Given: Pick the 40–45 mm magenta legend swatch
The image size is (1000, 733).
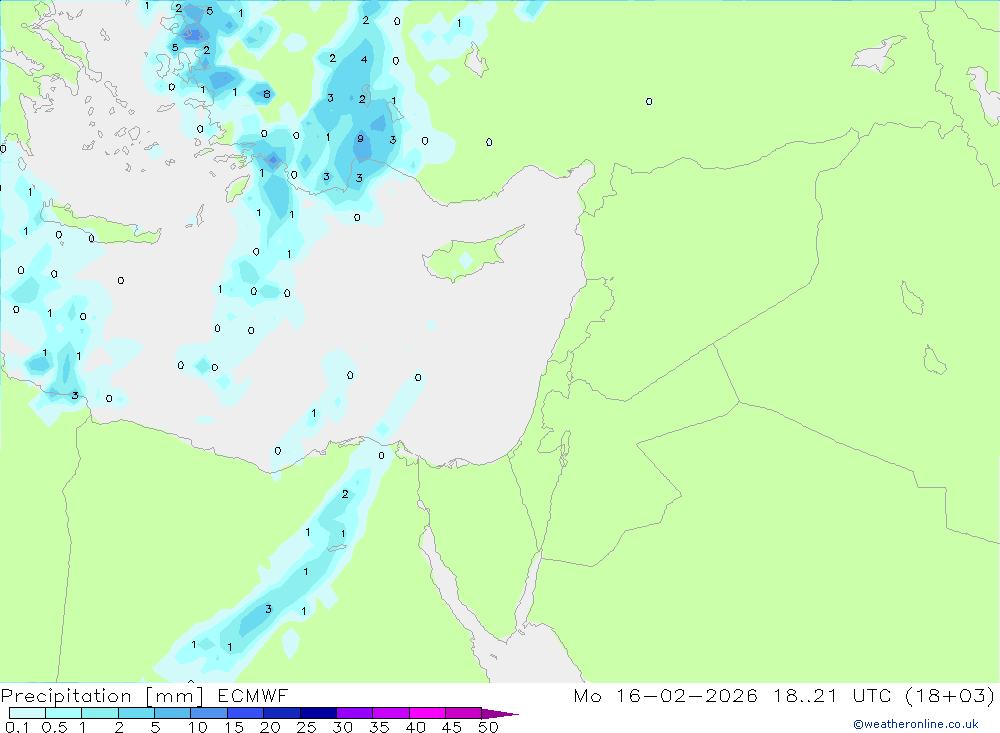Looking at the screenshot, I should click(x=427, y=713).
